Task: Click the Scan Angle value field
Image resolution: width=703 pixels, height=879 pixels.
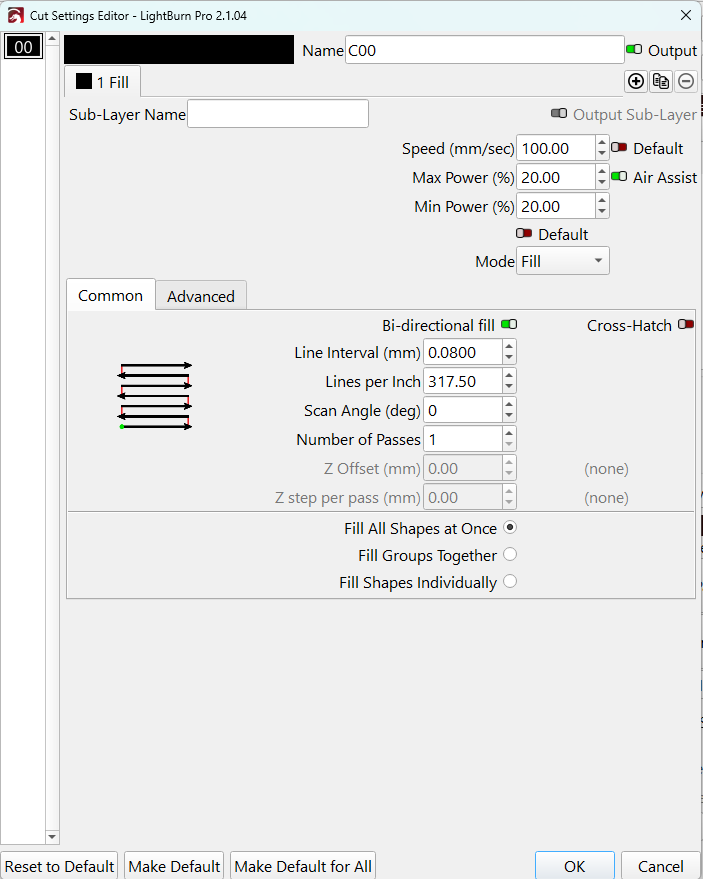Action: 462,410
